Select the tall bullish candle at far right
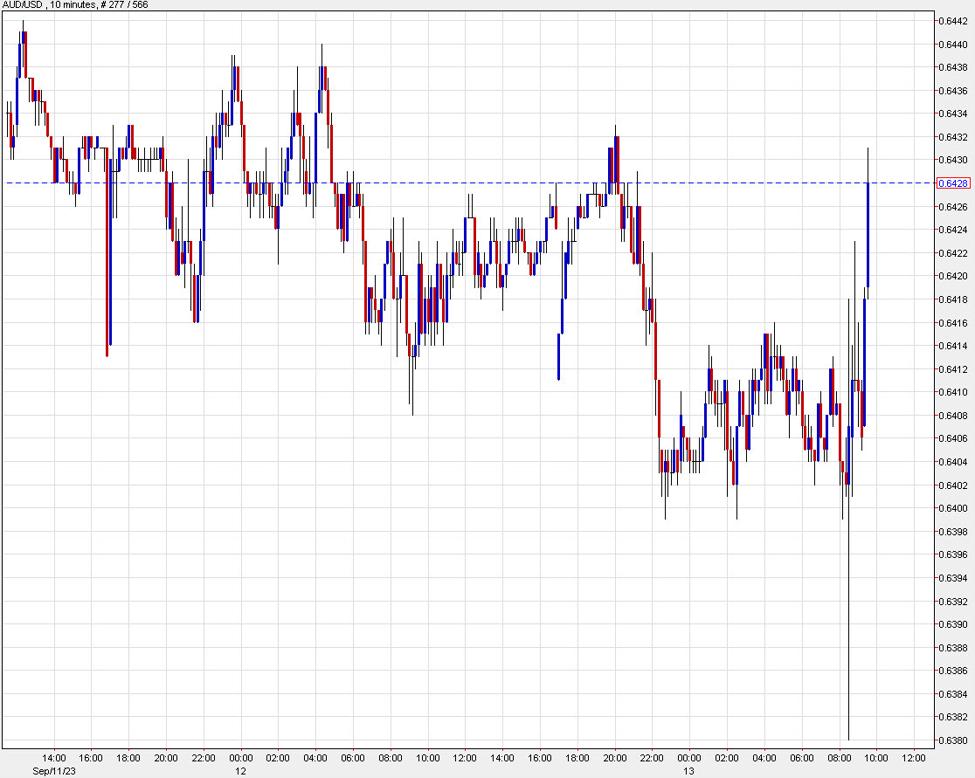975x778 pixels. point(868,230)
